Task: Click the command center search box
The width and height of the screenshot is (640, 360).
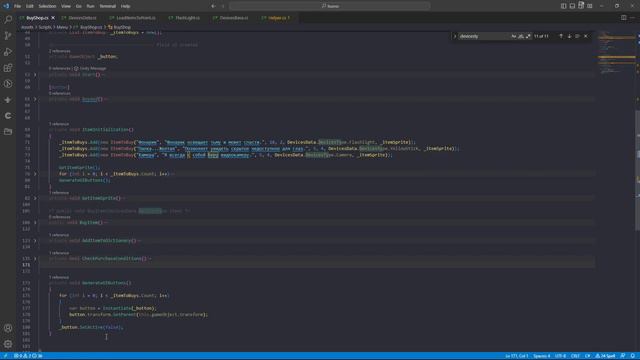Action: [x=330, y=6]
